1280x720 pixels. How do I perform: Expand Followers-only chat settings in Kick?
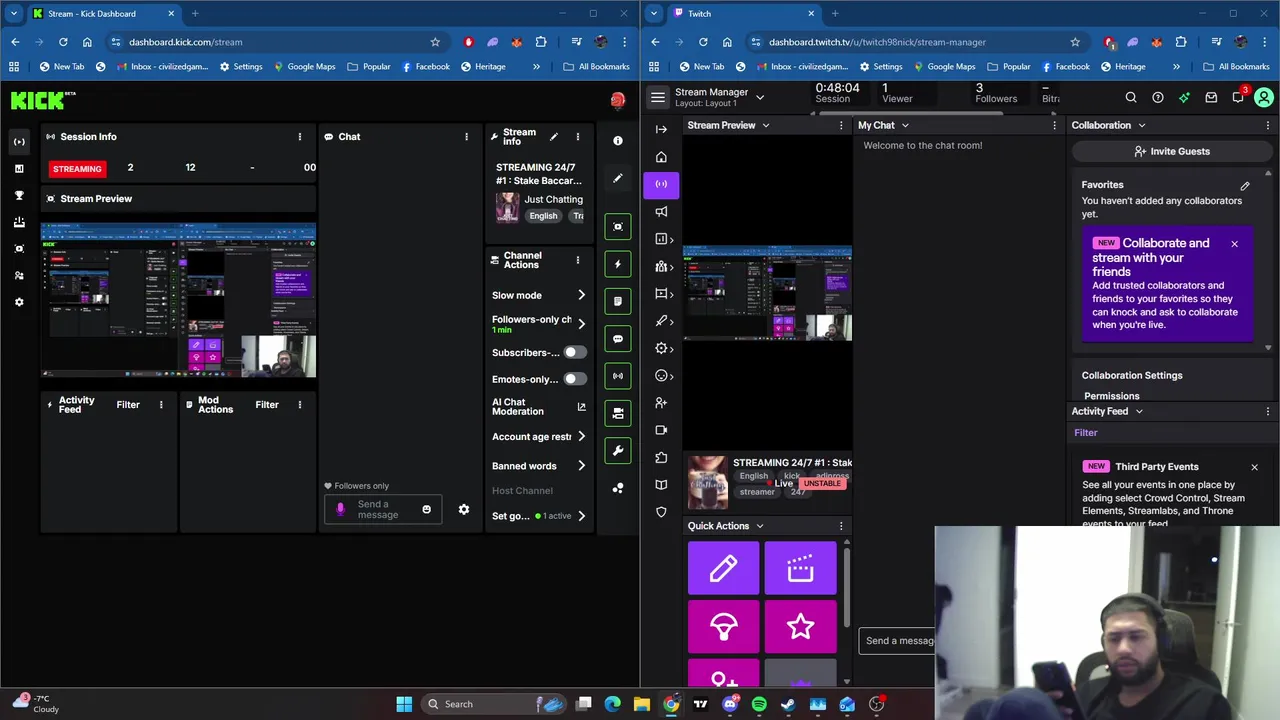pos(581,324)
